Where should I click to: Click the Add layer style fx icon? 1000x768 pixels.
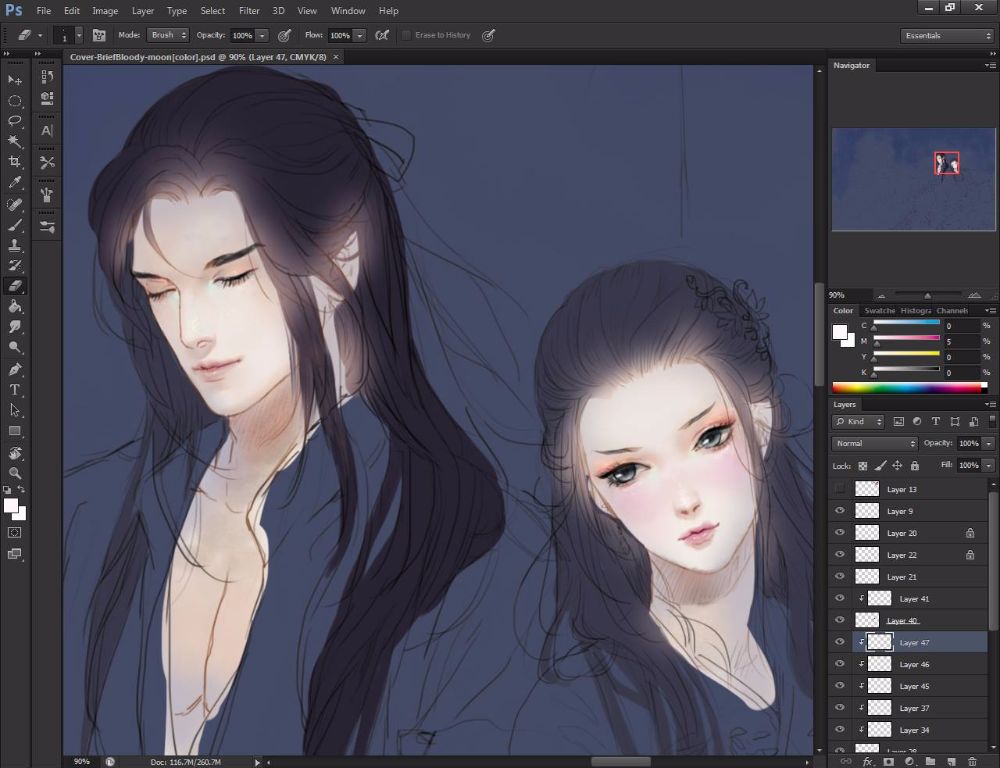point(867,762)
